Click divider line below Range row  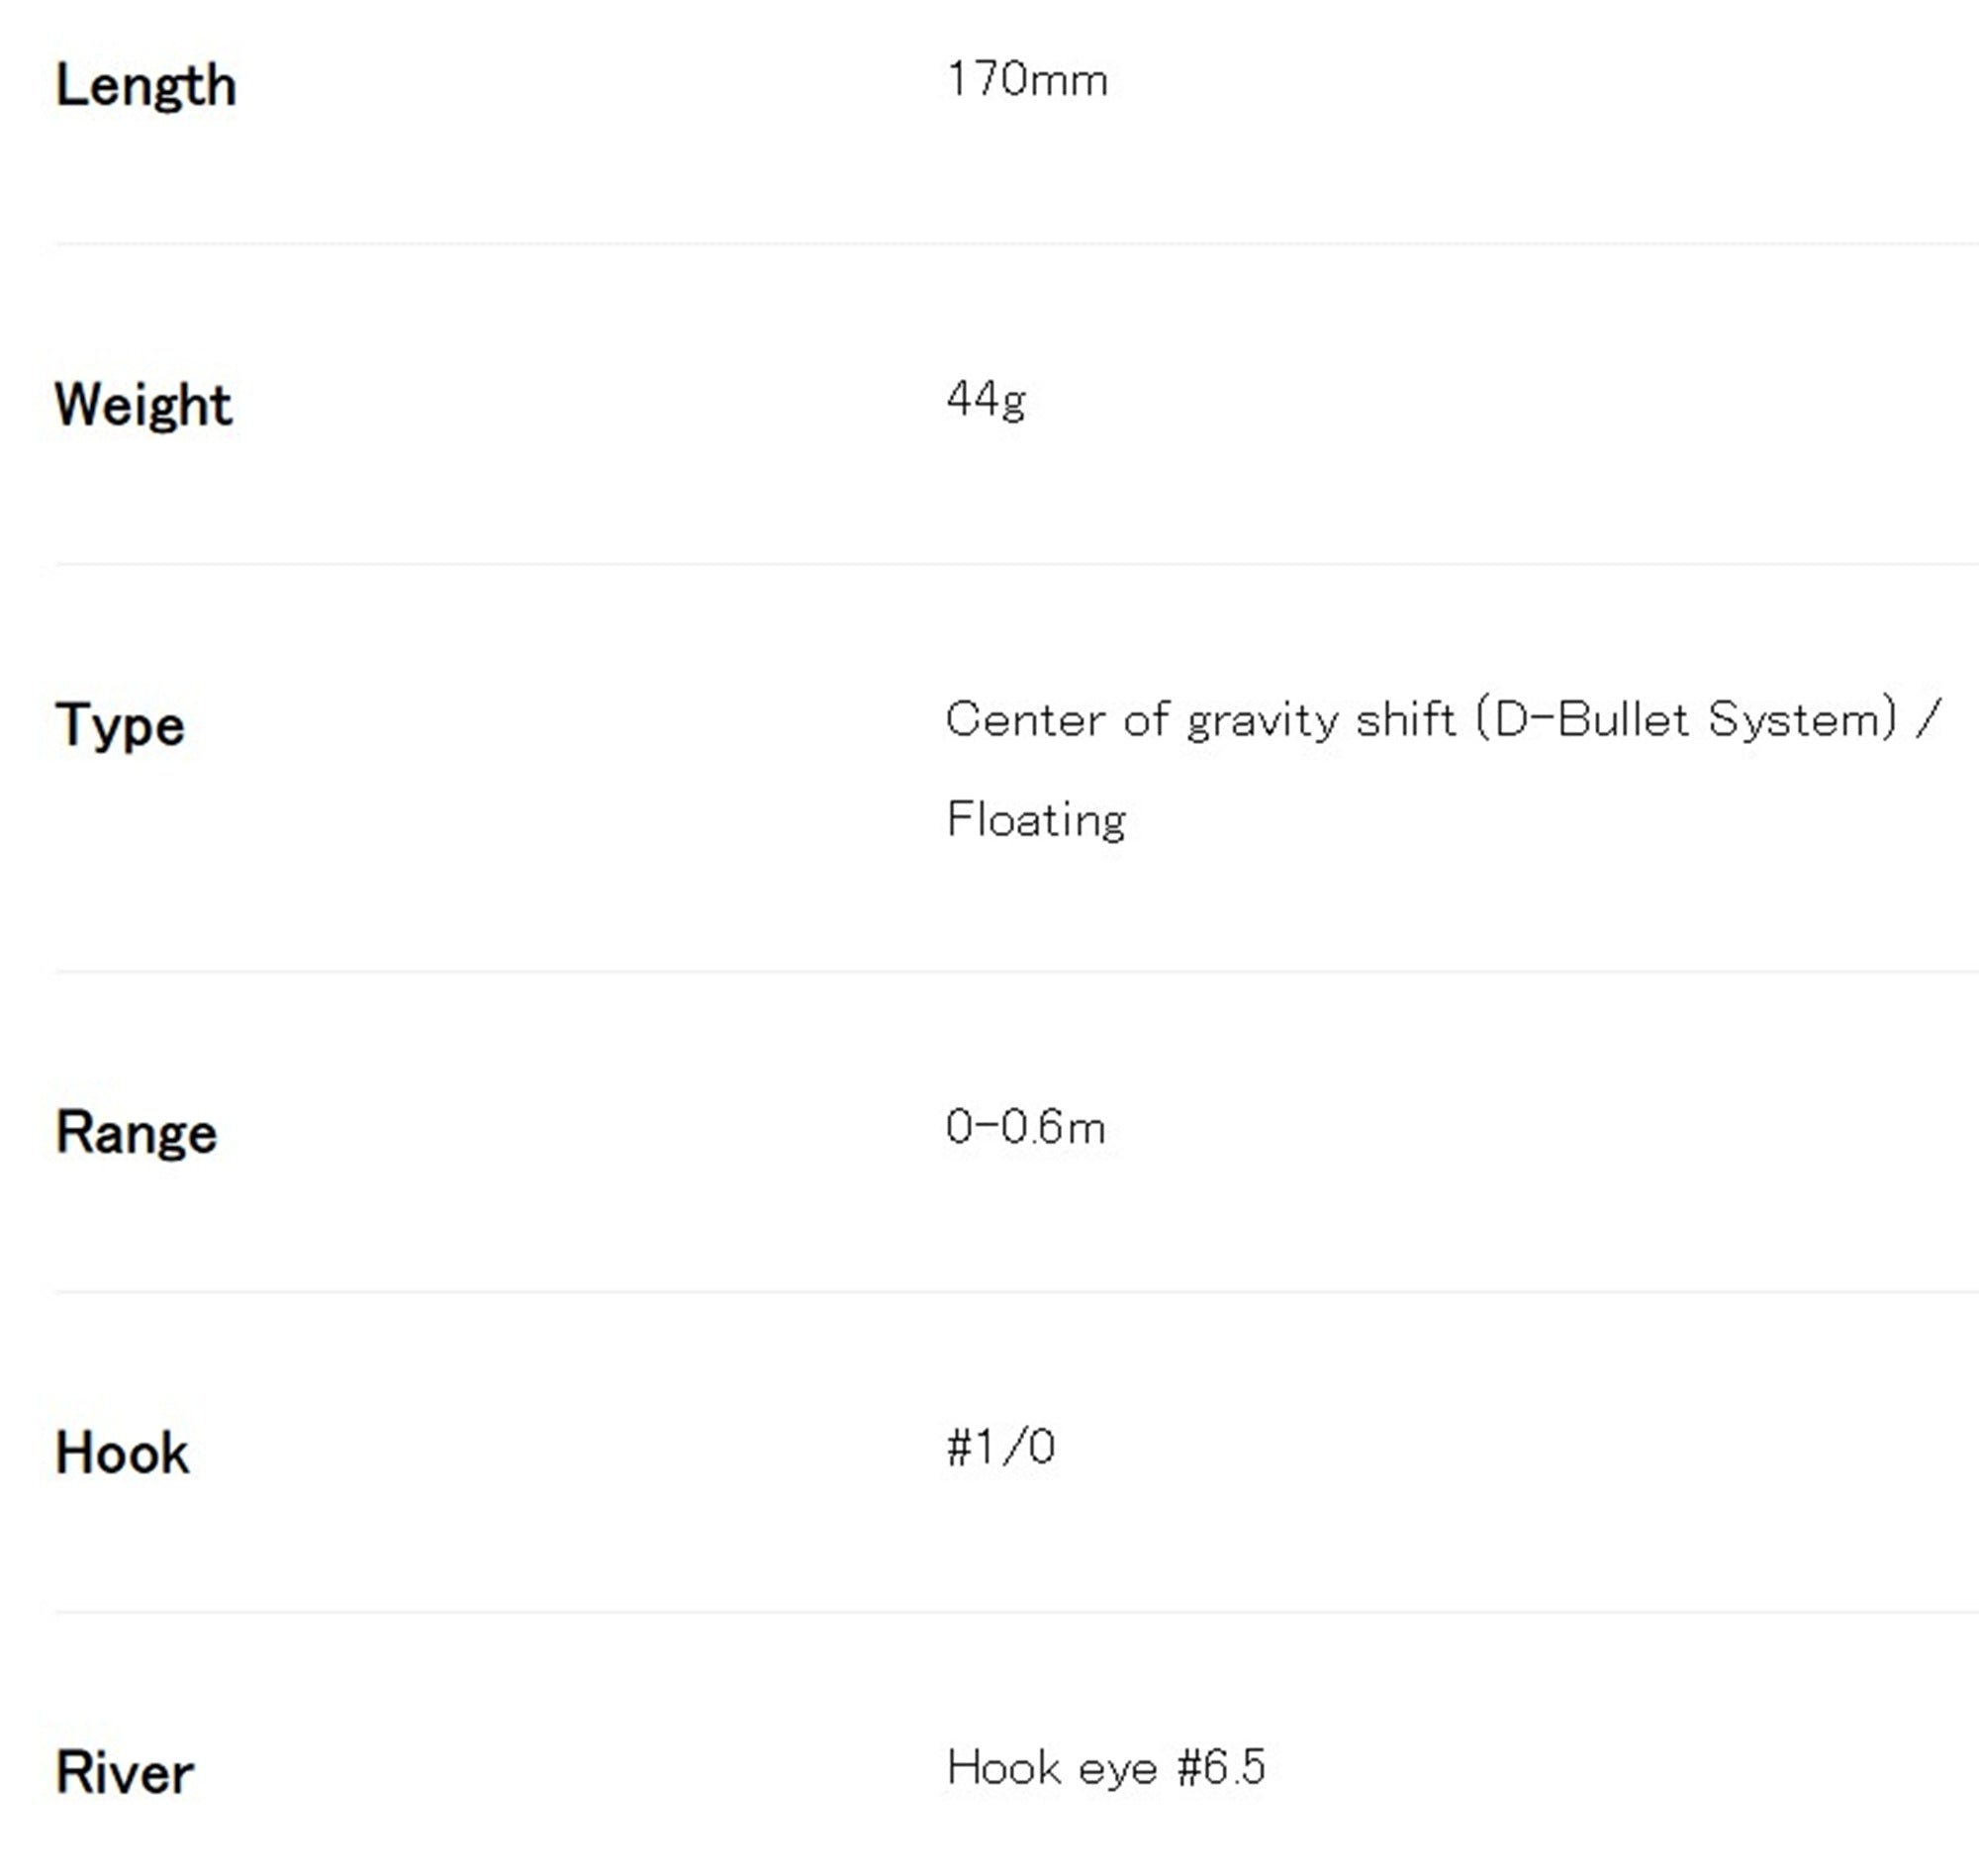click(1016, 1292)
